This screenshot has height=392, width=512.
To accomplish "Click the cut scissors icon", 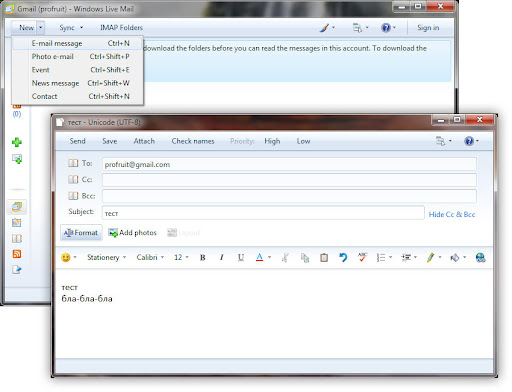I will click(285, 257).
